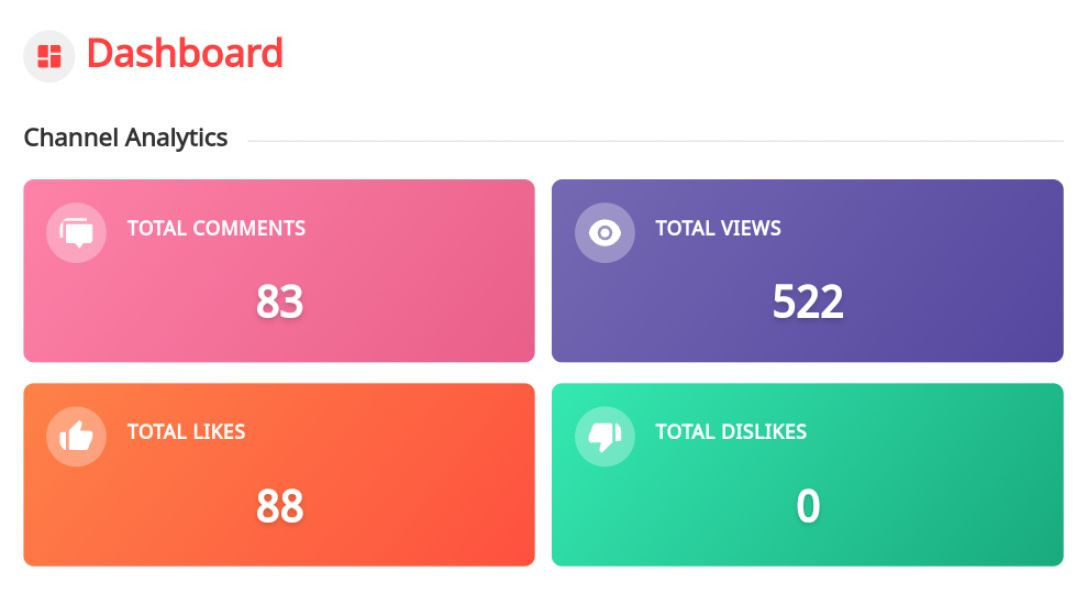Select the thumbs-up icon on Total Likes
The image size is (1076, 604).
tap(75, 436)
